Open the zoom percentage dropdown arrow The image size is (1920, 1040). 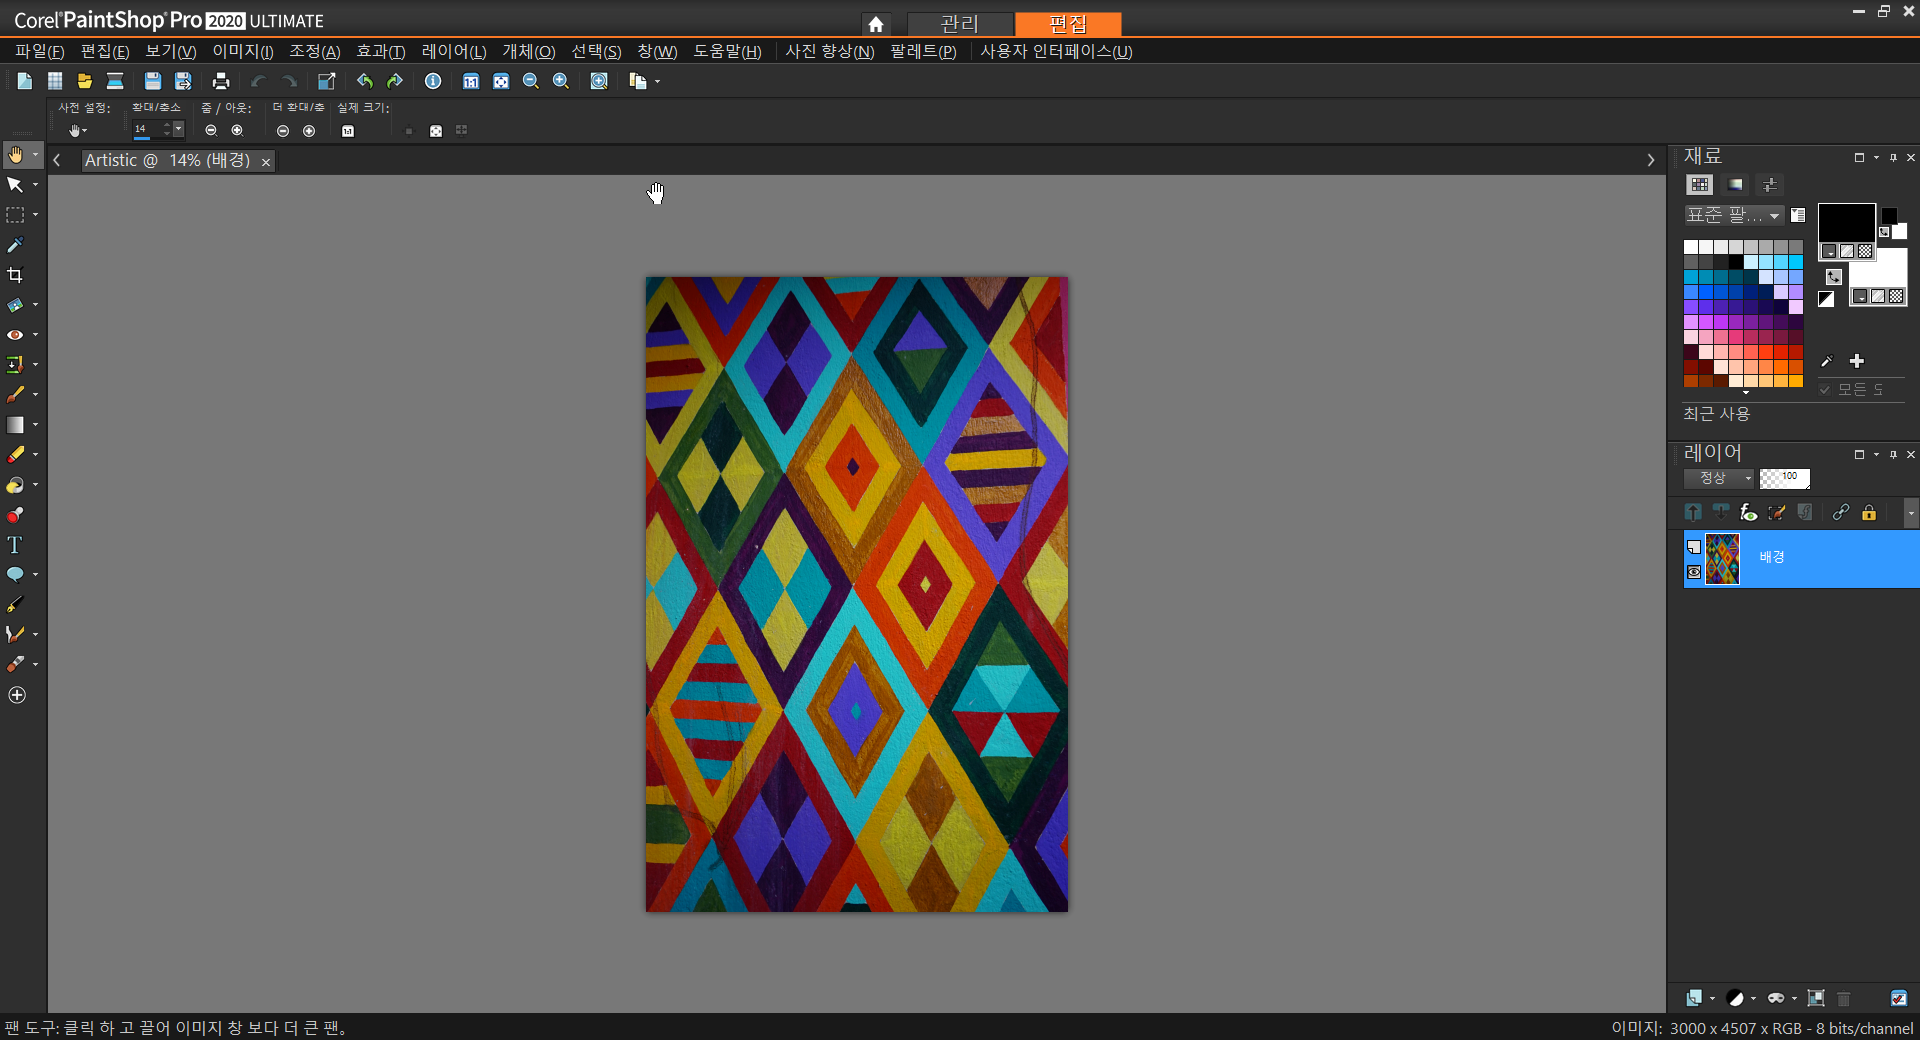point(179,129)
